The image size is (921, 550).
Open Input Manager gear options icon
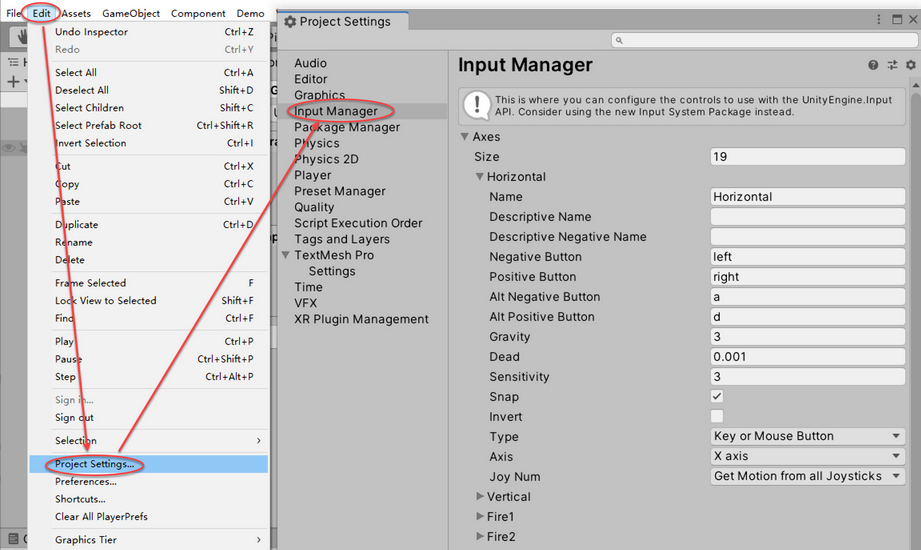coord(910,65)
